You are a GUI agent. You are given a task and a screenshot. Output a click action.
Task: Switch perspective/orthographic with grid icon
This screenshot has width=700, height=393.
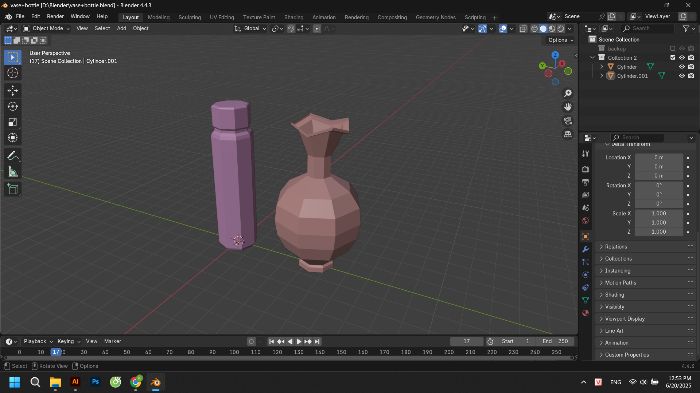[x=568, y=134]
